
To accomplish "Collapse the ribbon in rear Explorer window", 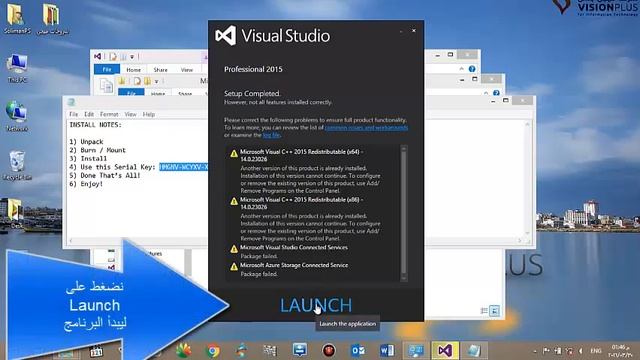I will pos(461,69).
